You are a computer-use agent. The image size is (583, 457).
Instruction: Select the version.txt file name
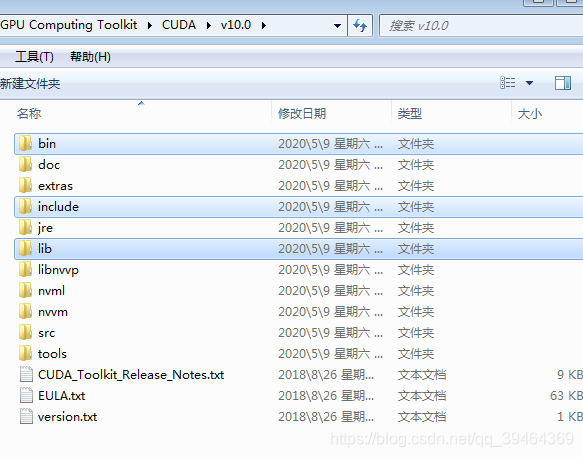(x=67, y=416)
